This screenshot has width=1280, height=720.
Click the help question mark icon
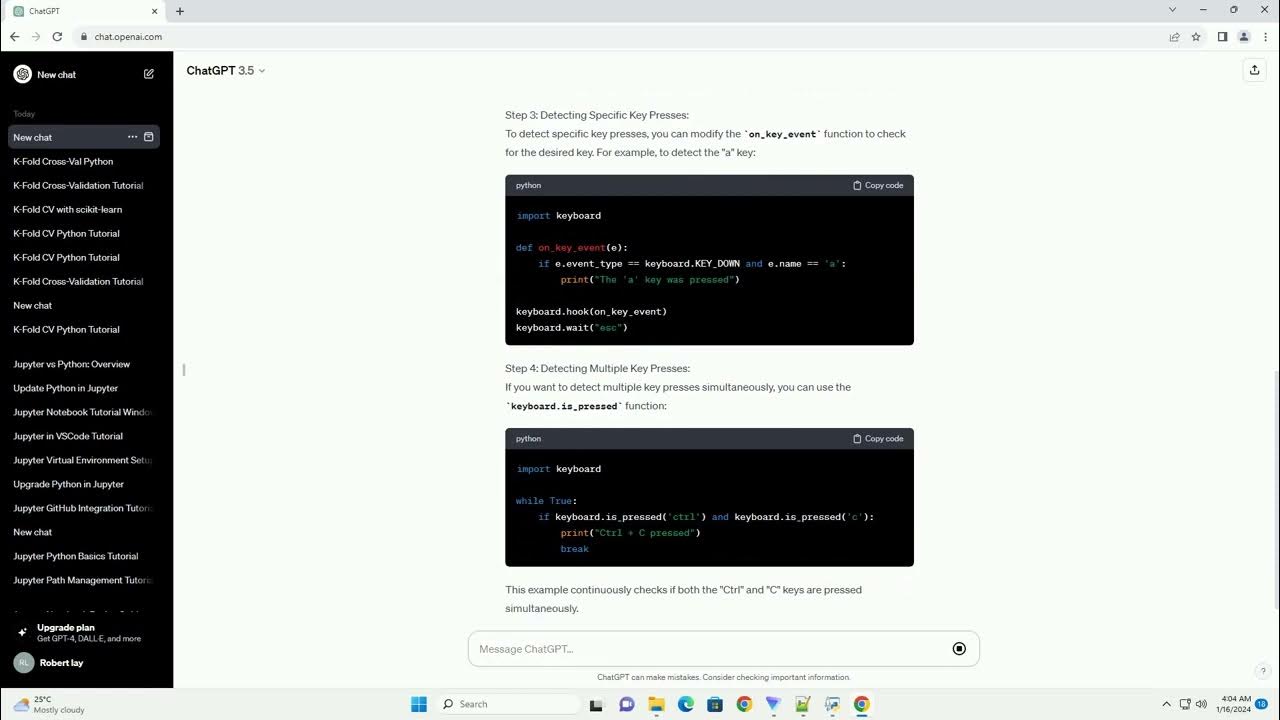[x=1263, y=671]
